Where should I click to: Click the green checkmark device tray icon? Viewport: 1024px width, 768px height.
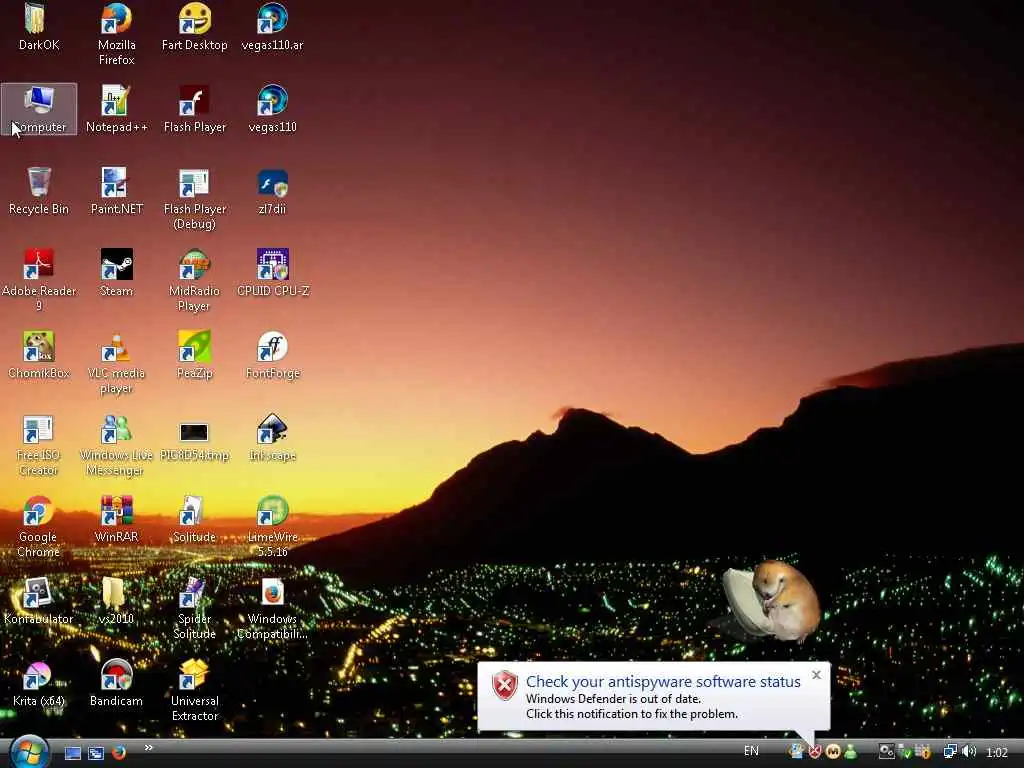(904, 752)
